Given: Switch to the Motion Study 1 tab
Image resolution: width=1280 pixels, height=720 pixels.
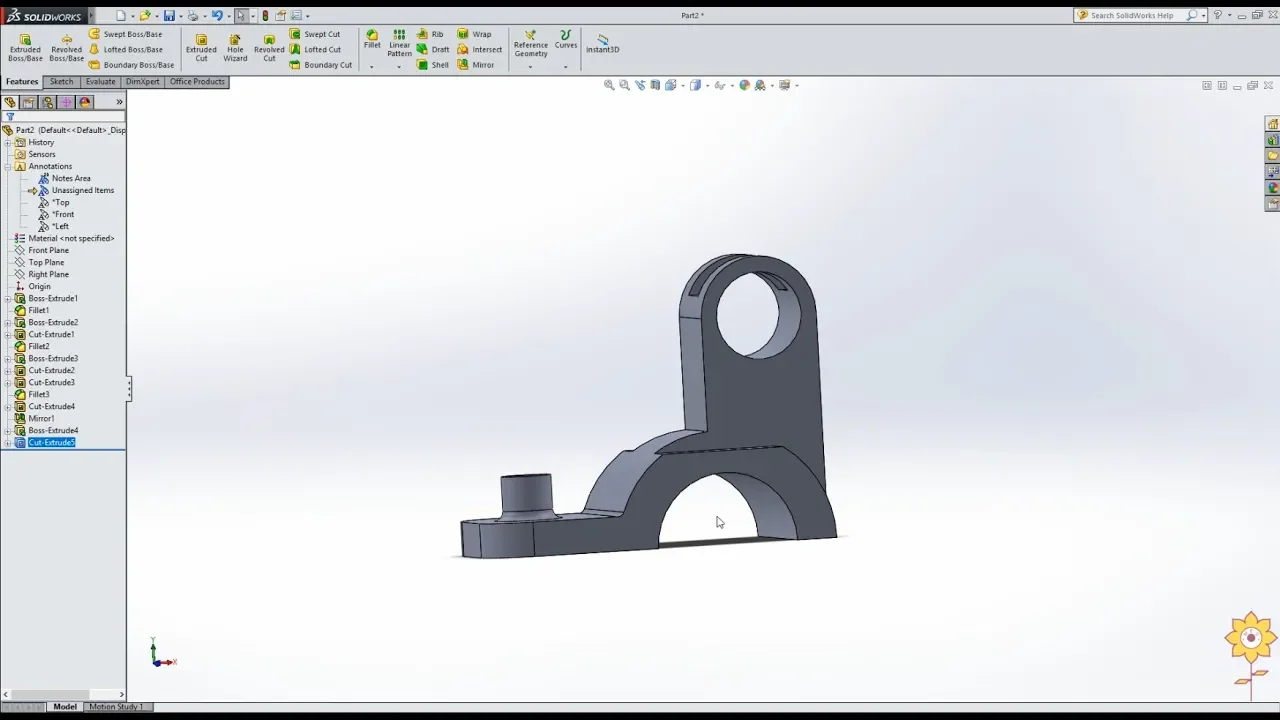Looking at the screenshot, I should tap(116, 707).
